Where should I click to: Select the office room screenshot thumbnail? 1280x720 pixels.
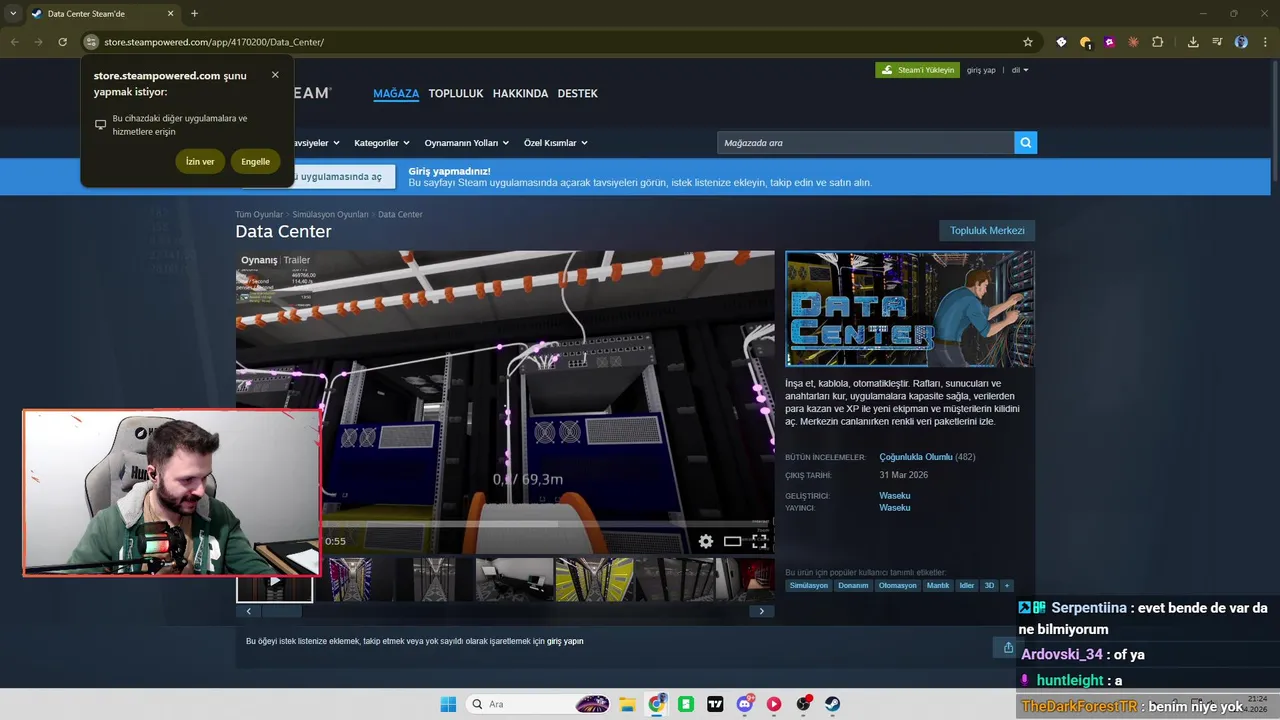pyautogui.click(x=515, y=579)
